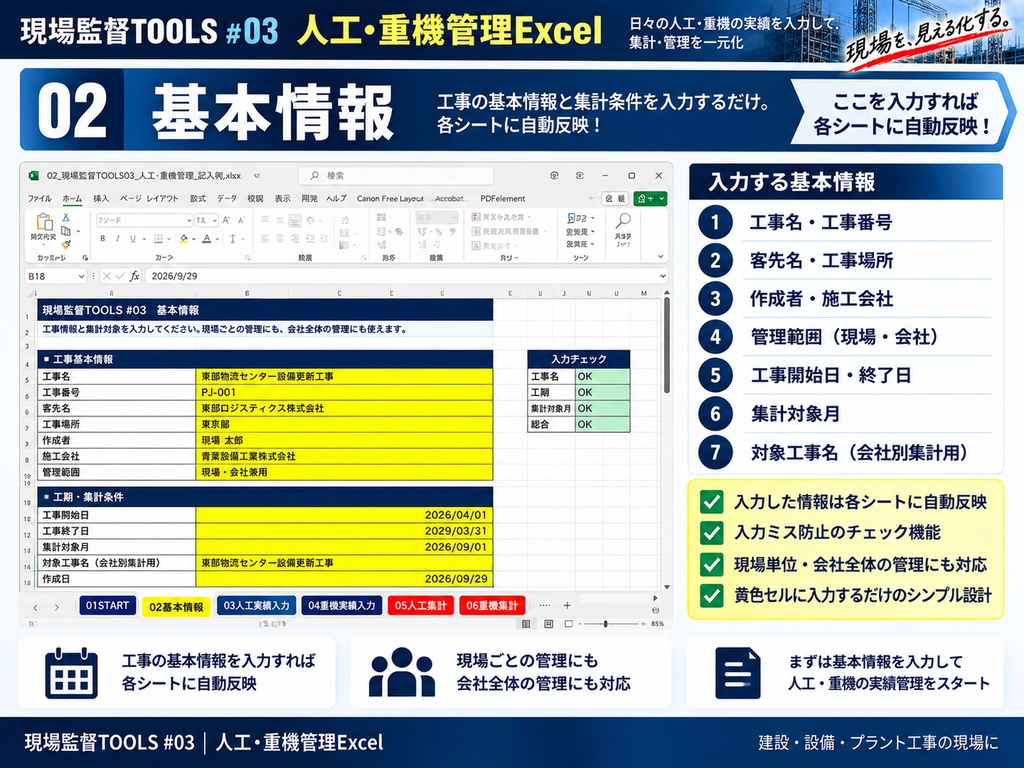Switch to the 05人工集計 sheet tab

pyautogui.click(x=420, y=605)
